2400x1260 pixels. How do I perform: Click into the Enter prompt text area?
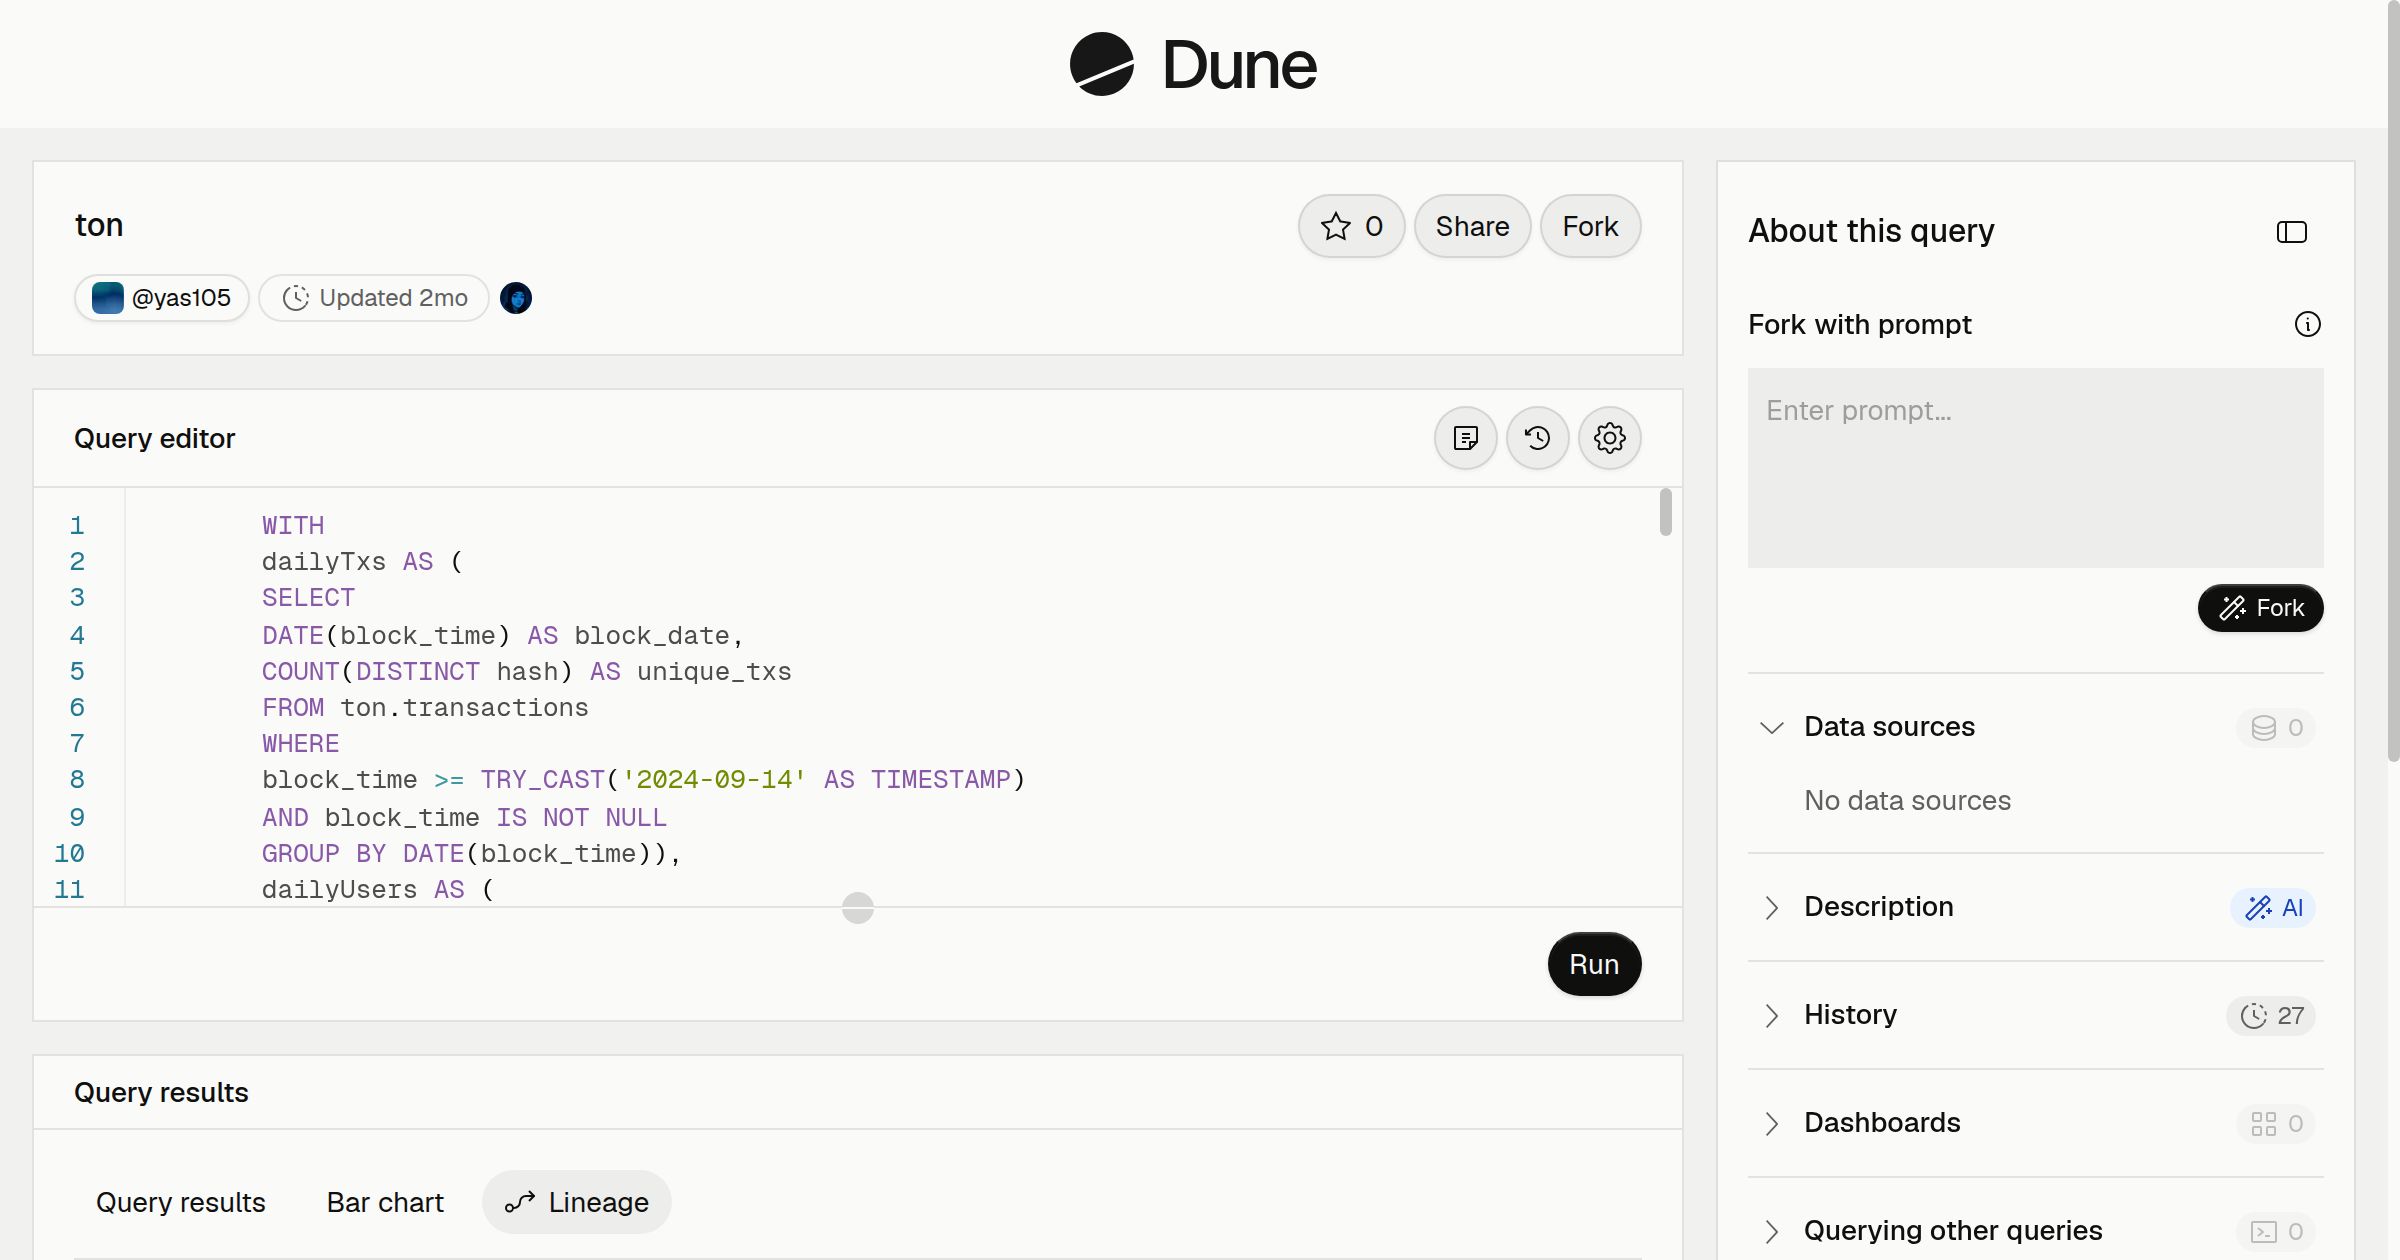tap(2035, 468)
